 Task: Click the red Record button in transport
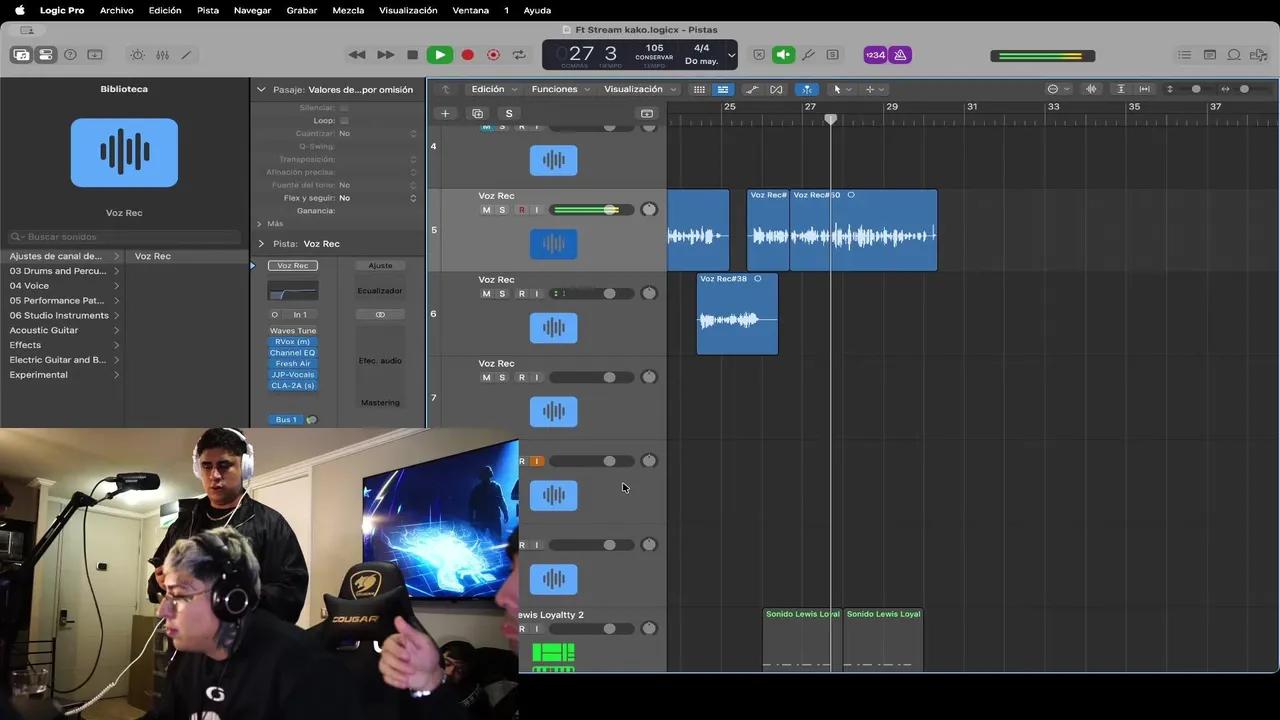(466, 55)
